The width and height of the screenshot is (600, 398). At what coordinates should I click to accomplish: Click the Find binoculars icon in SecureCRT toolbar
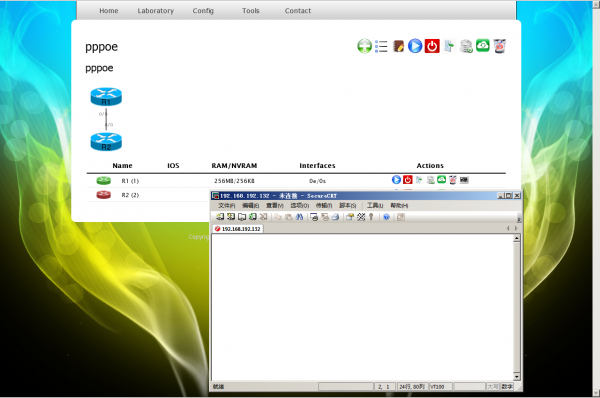[300, 217]
